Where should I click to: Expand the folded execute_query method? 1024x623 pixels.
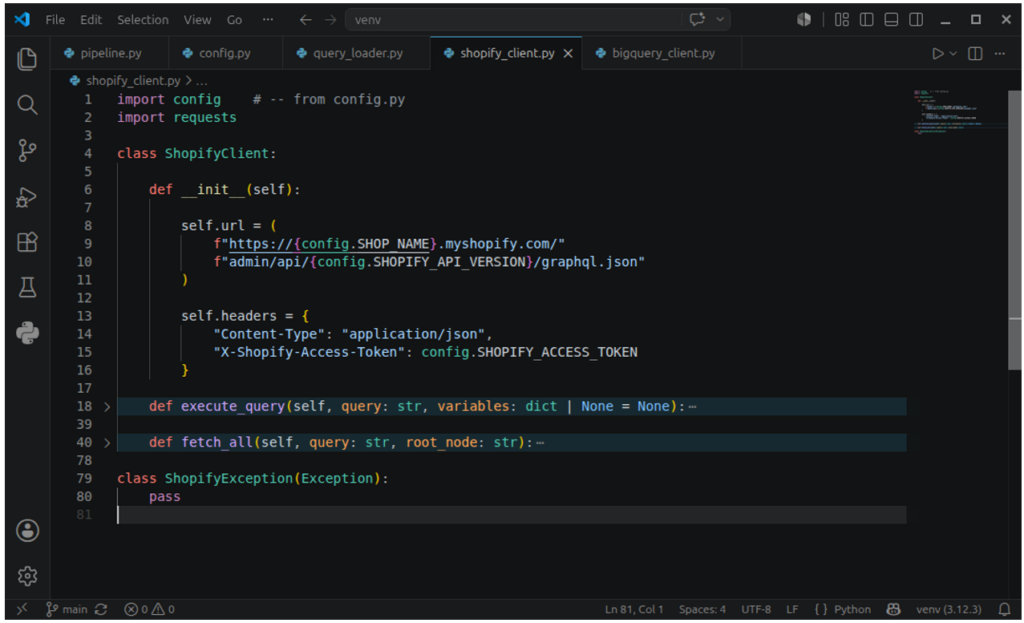107,407
